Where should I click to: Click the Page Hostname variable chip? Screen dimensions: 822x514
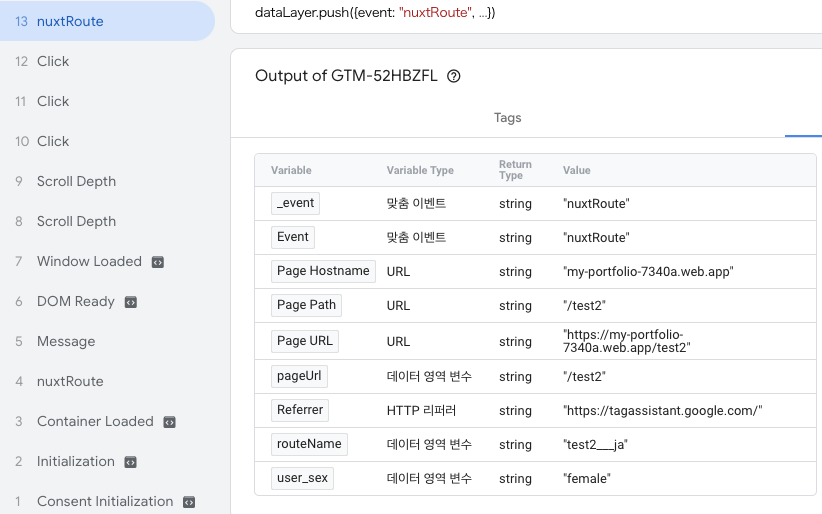[x=323, y=271]
